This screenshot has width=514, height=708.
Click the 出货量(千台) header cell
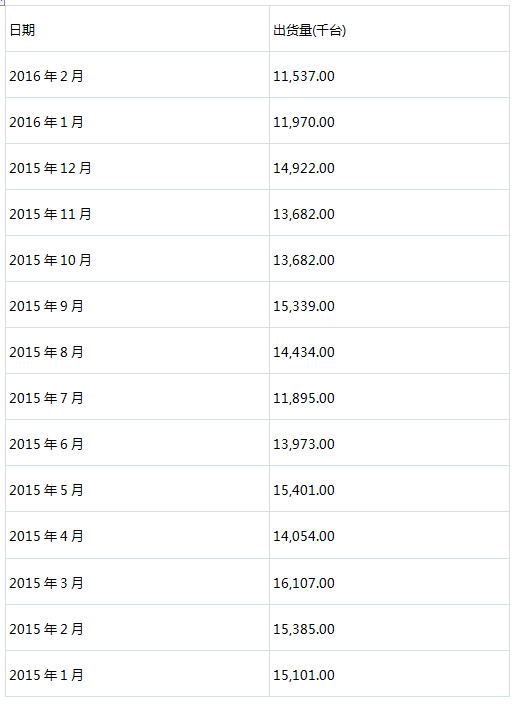(x=389, y=29)
